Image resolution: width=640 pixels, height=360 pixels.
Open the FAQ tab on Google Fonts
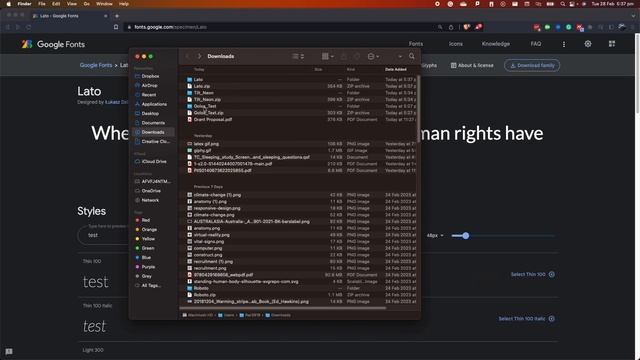click(x=536, y=44)
